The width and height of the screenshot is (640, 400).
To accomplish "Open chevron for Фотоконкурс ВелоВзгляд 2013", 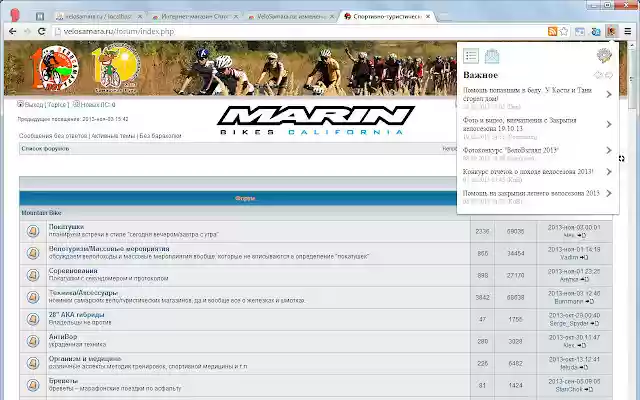I will [x=609, y=150].
